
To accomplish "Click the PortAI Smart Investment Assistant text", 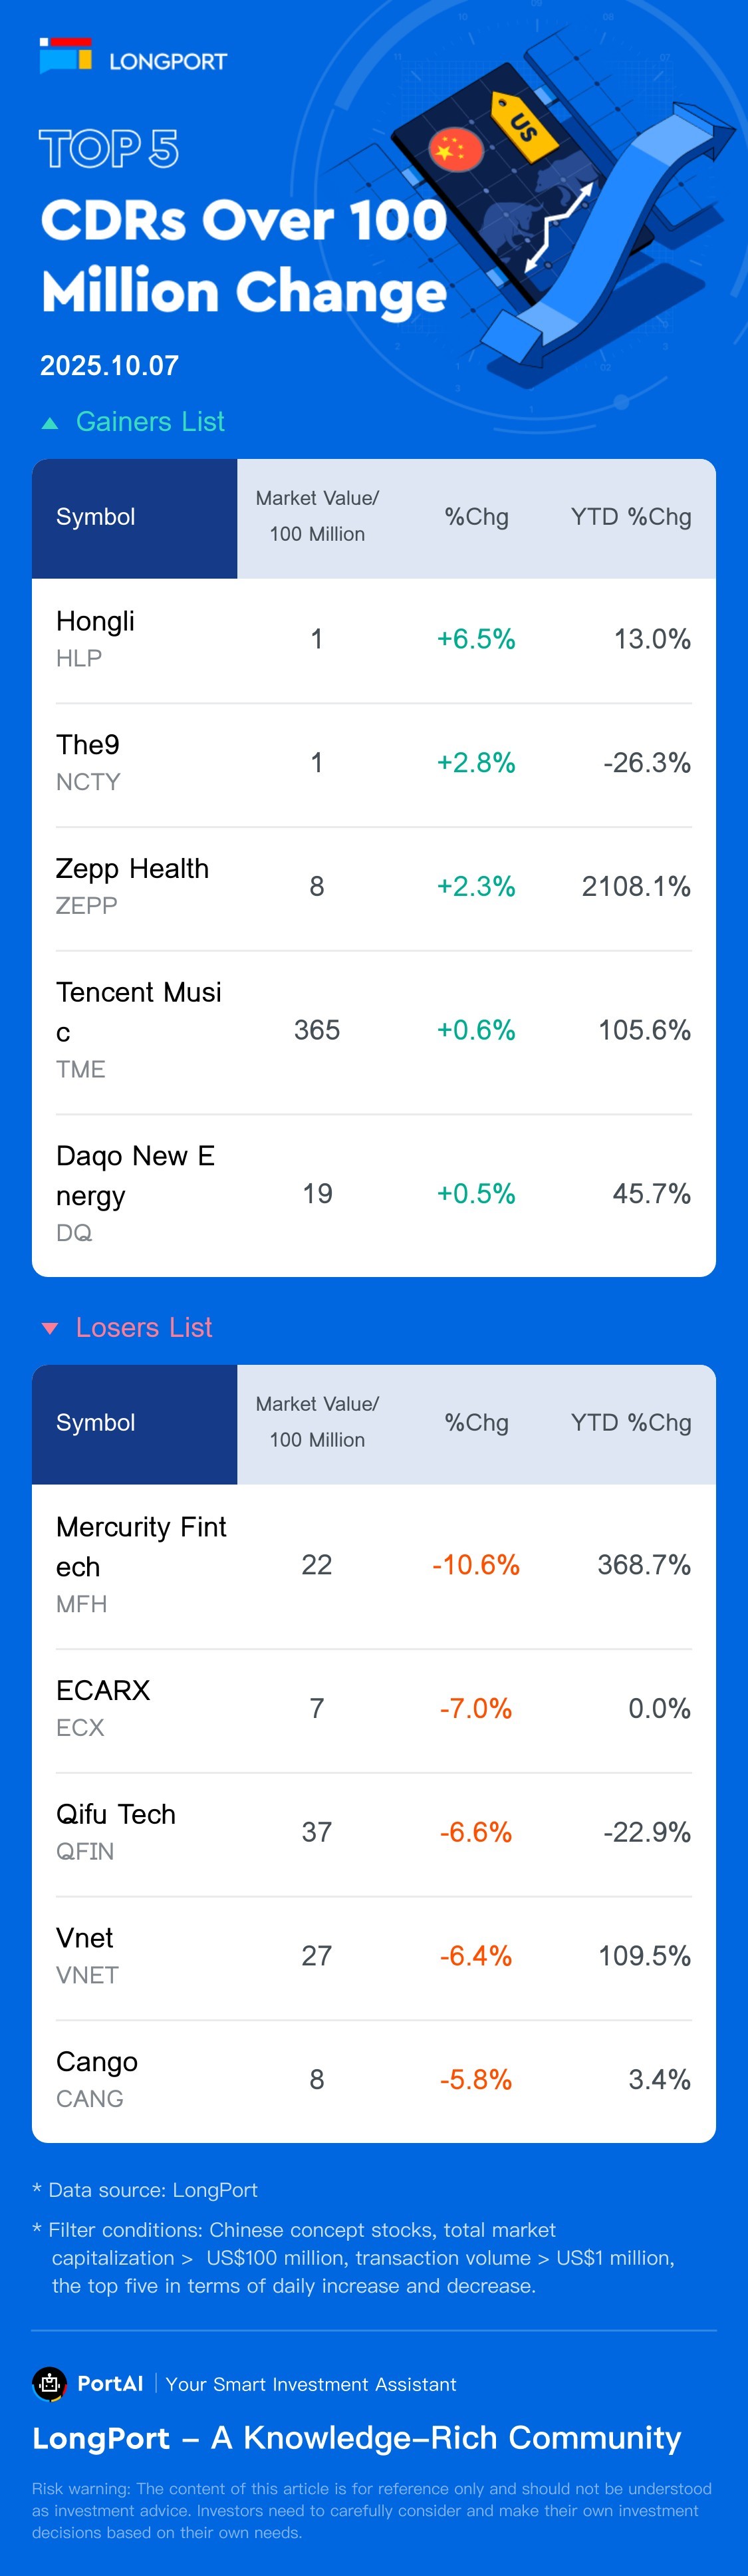I will pos(310,2384).
